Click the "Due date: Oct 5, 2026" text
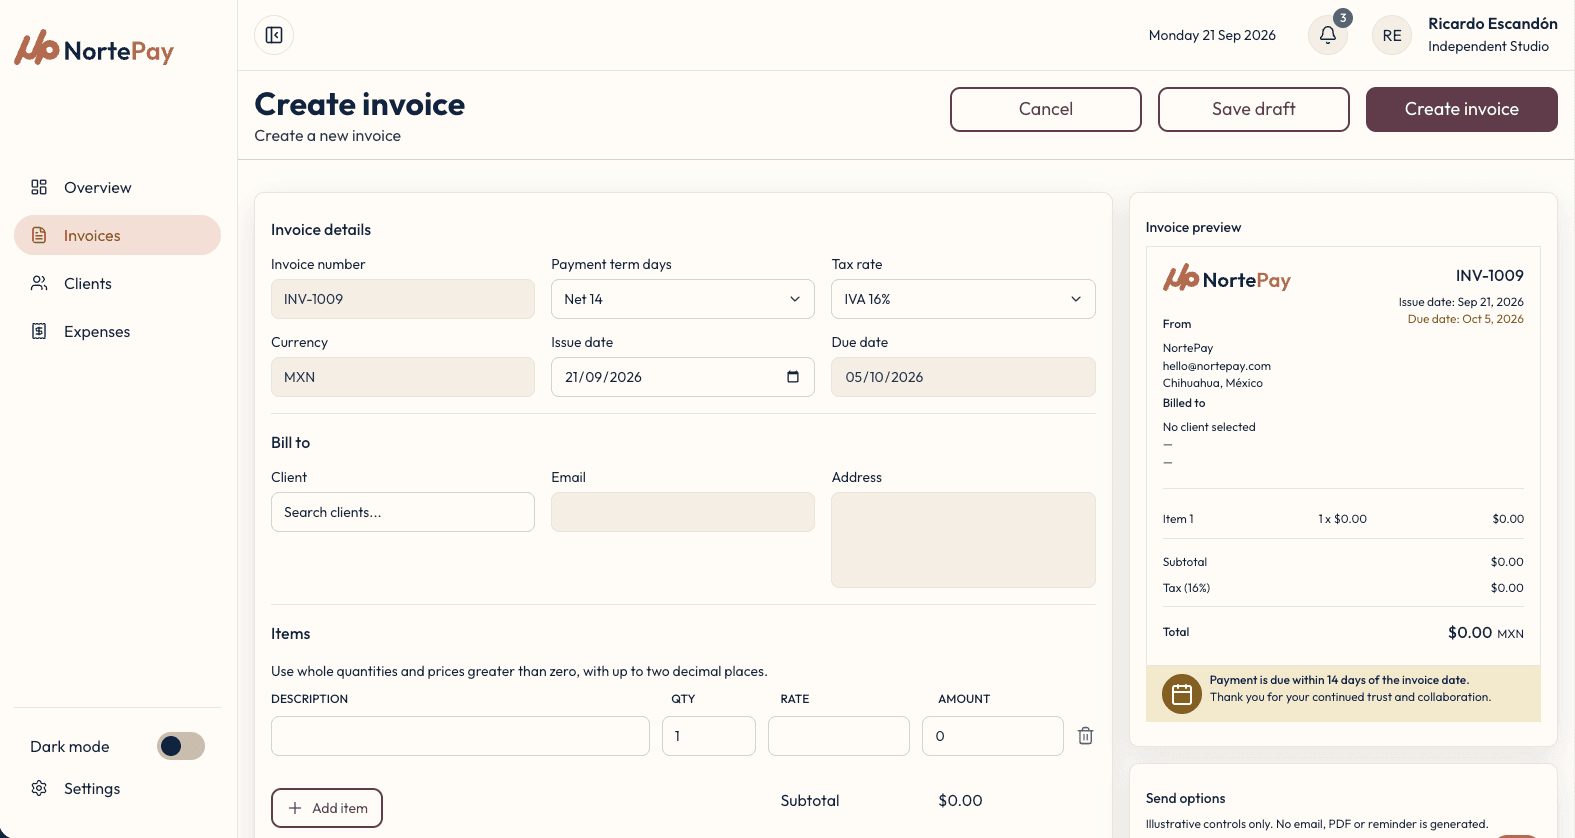Viewport: 1575px width, 838px height. [1466, 319]
